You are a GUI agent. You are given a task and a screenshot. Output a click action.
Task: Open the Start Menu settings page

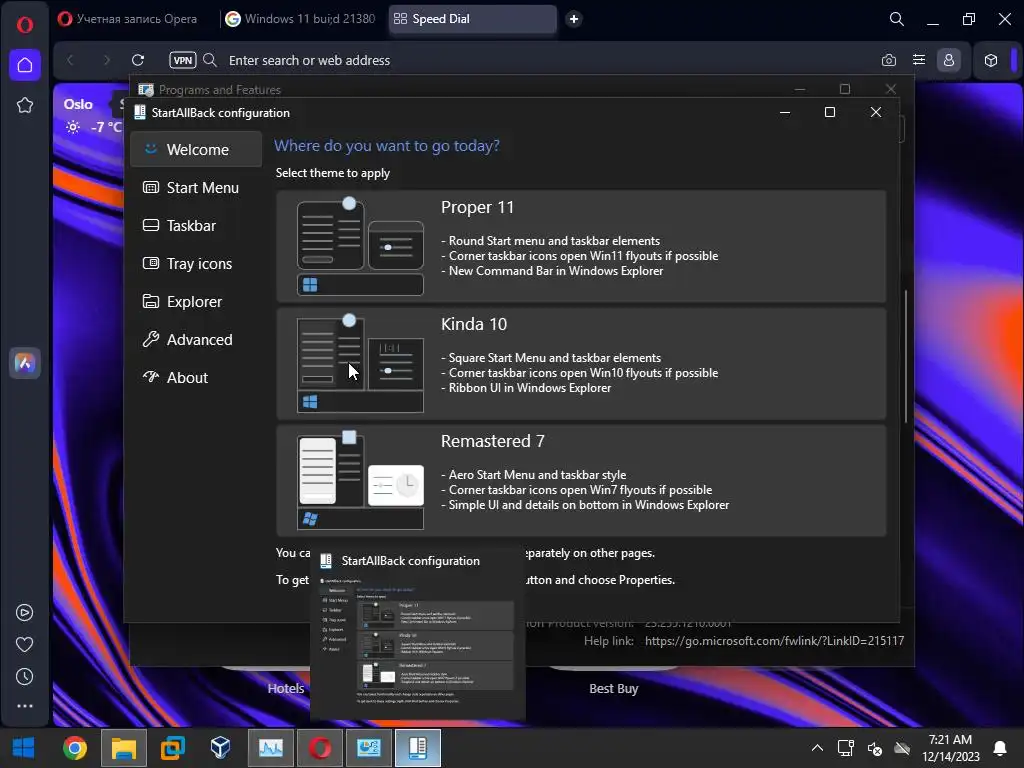coord(196,187)
